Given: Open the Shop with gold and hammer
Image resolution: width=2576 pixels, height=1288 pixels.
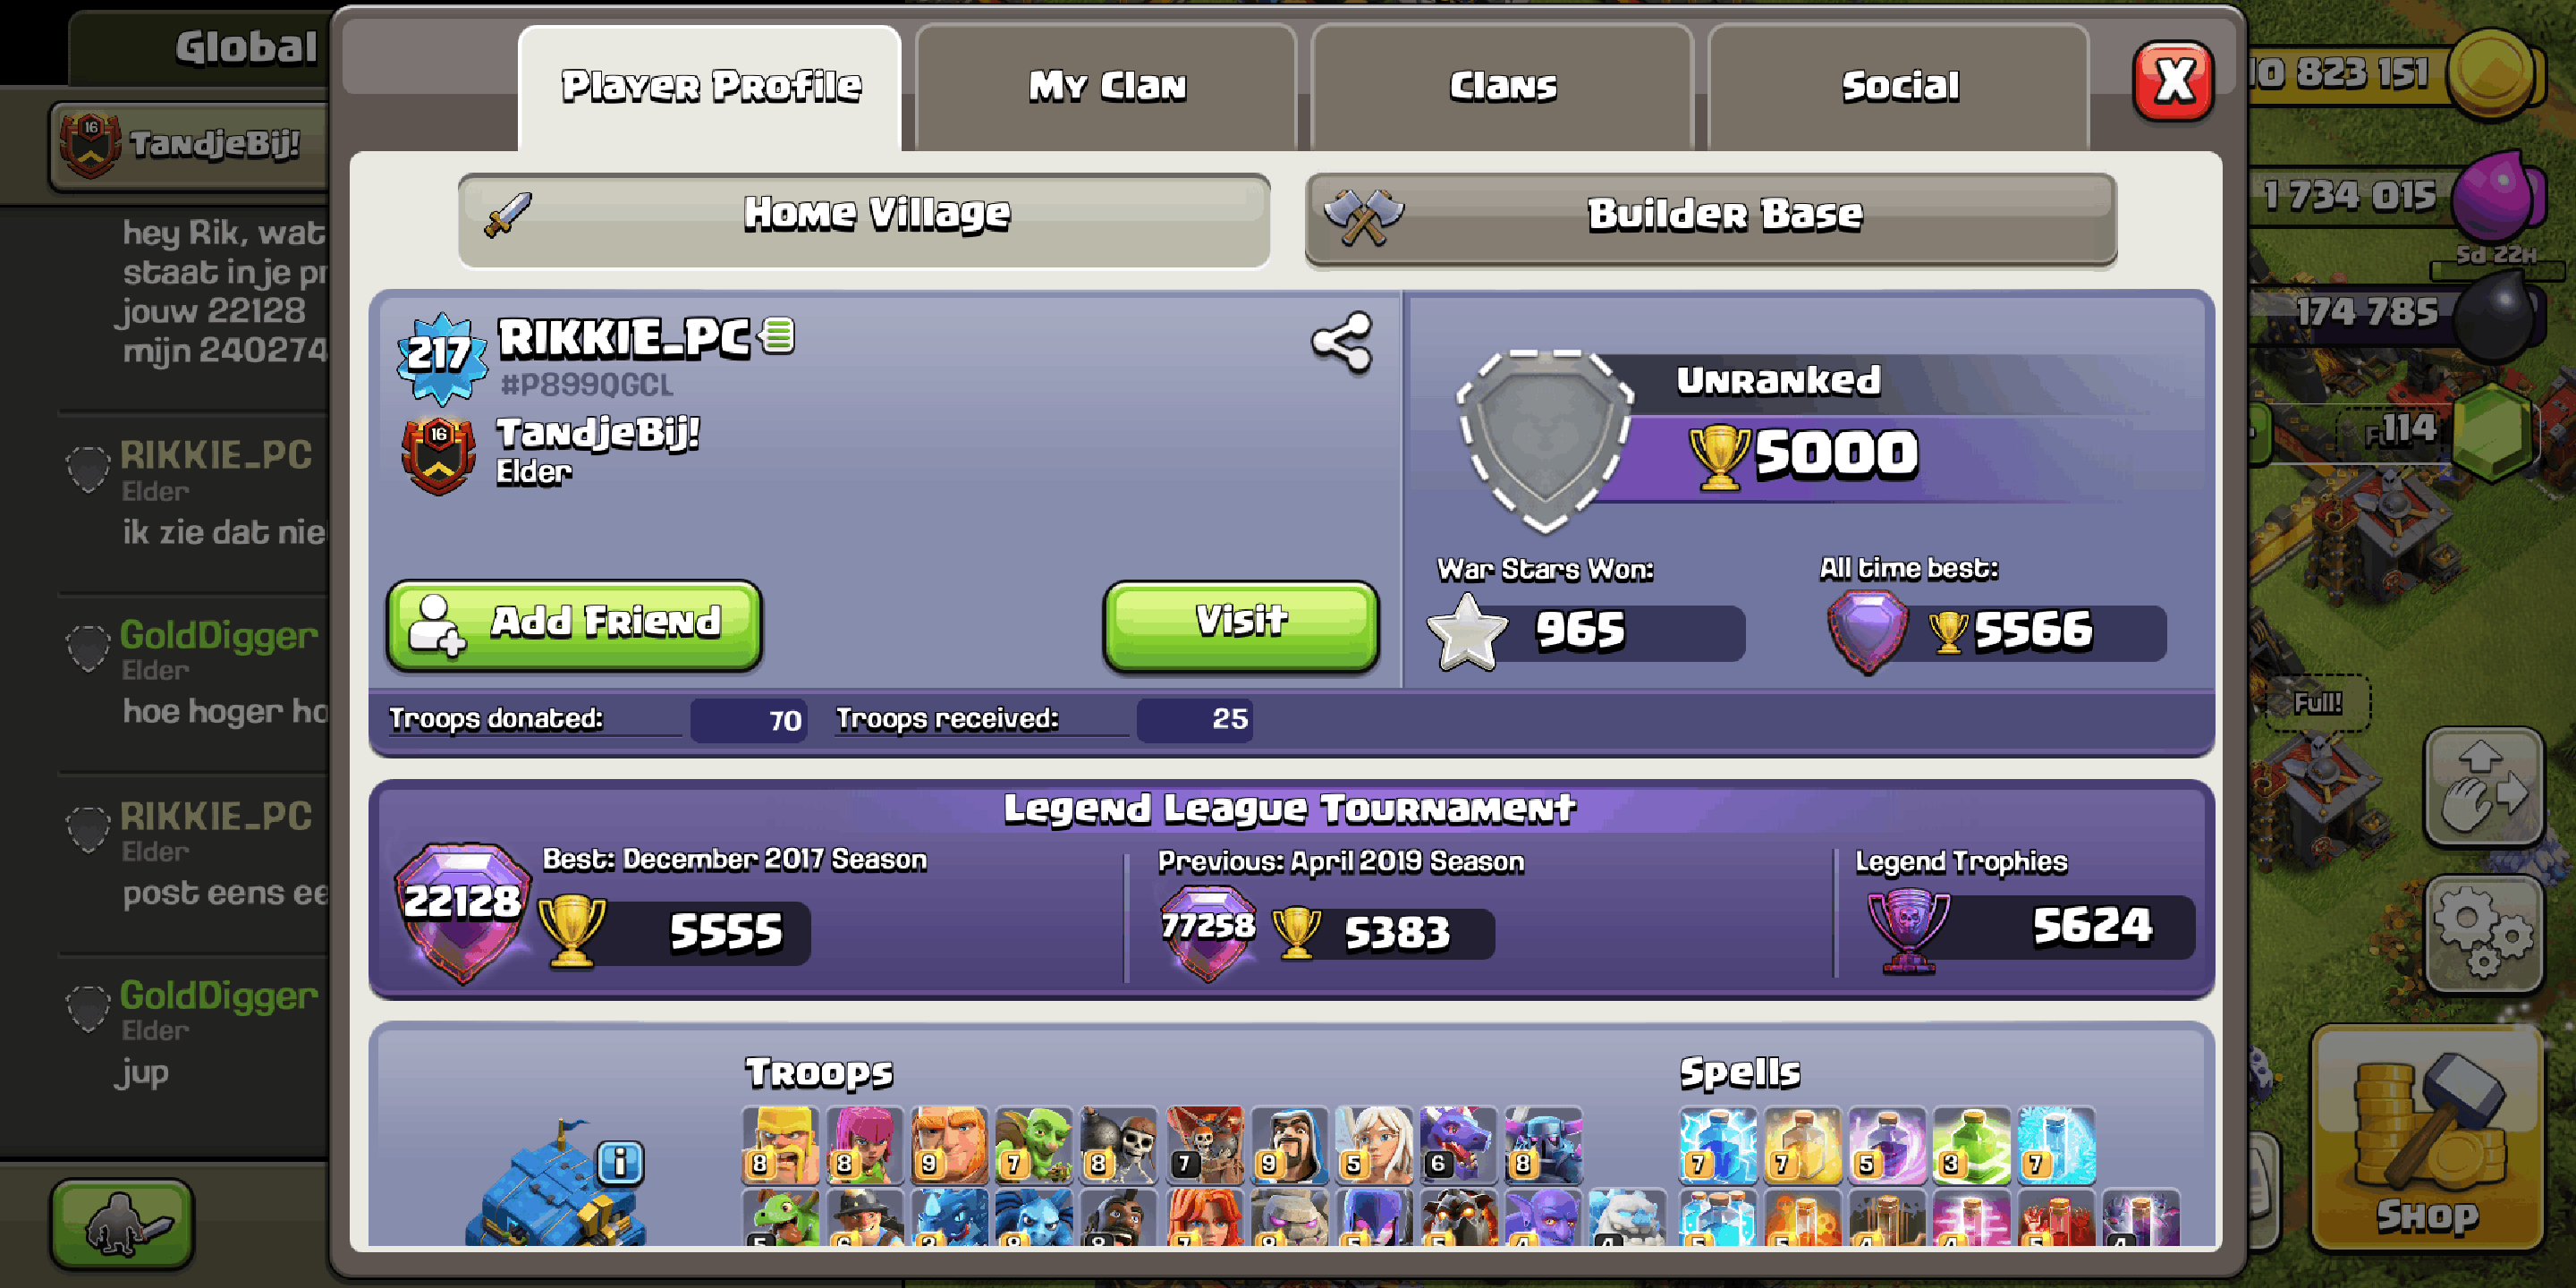Looking at the screenshot, I should [2427, 1139].
